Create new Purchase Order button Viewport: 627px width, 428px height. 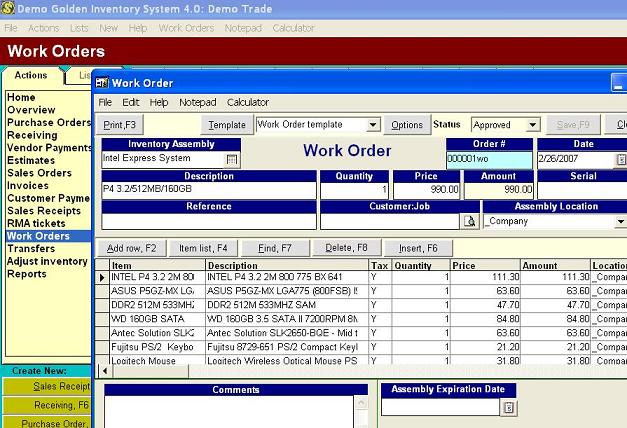click(x=47, y=422)
